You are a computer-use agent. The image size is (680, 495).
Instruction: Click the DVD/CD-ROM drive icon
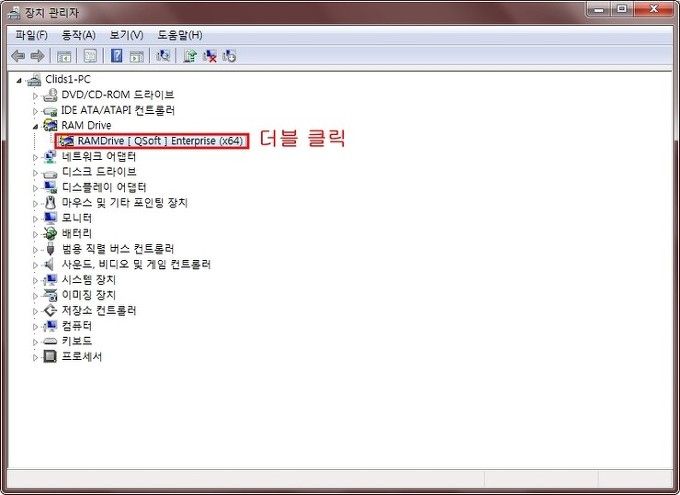[x=50, y=95]
